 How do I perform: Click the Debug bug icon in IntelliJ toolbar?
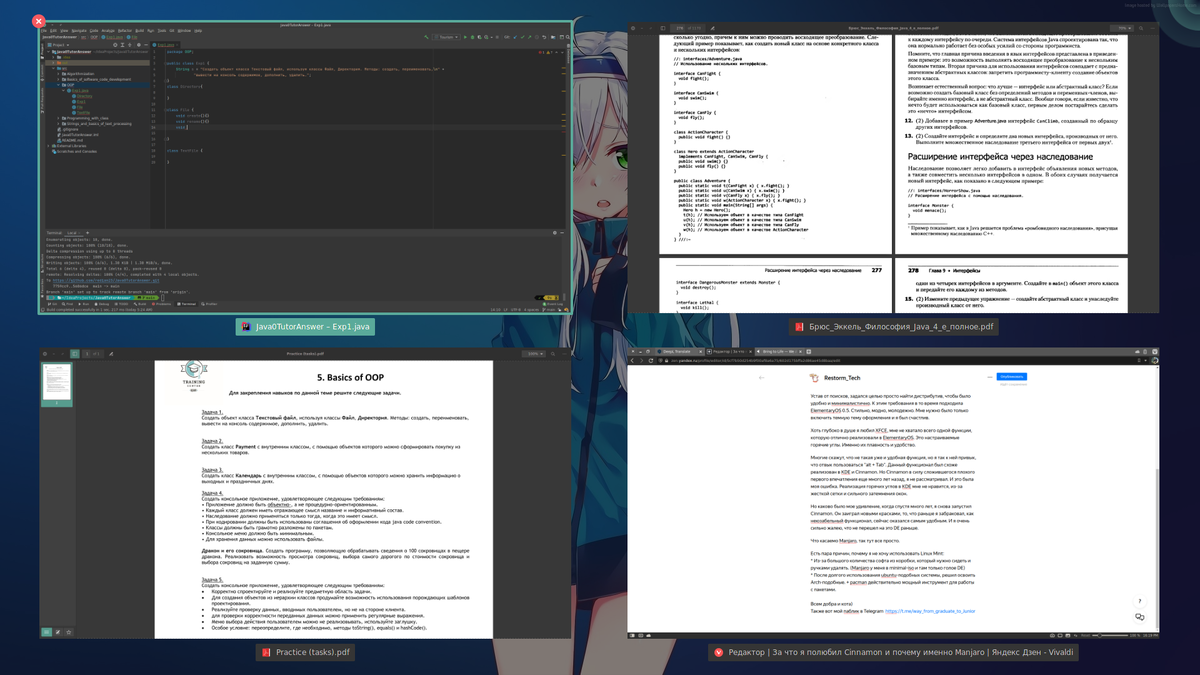(x=472, y=37)
